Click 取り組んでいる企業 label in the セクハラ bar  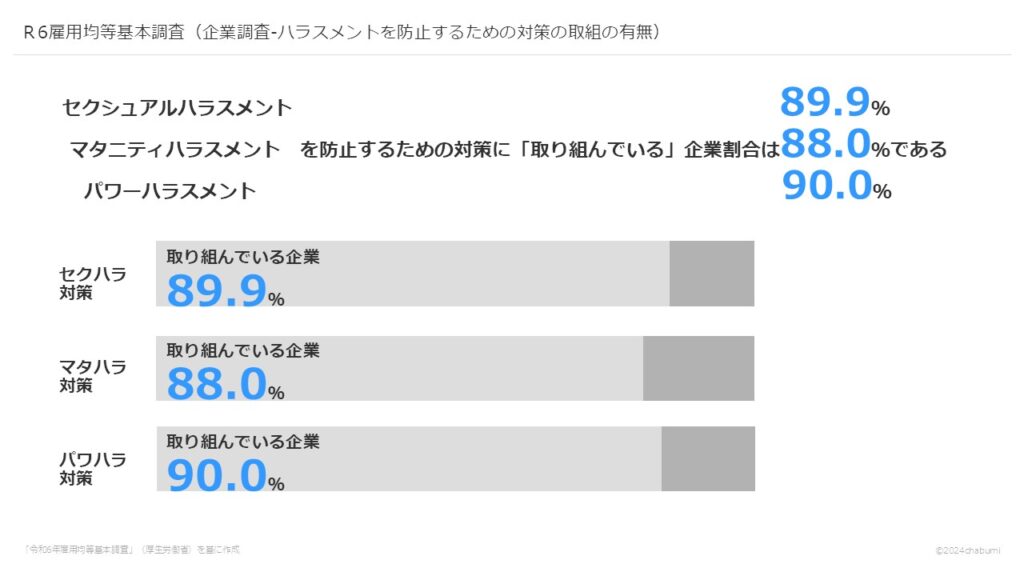[x=243, y=257]
